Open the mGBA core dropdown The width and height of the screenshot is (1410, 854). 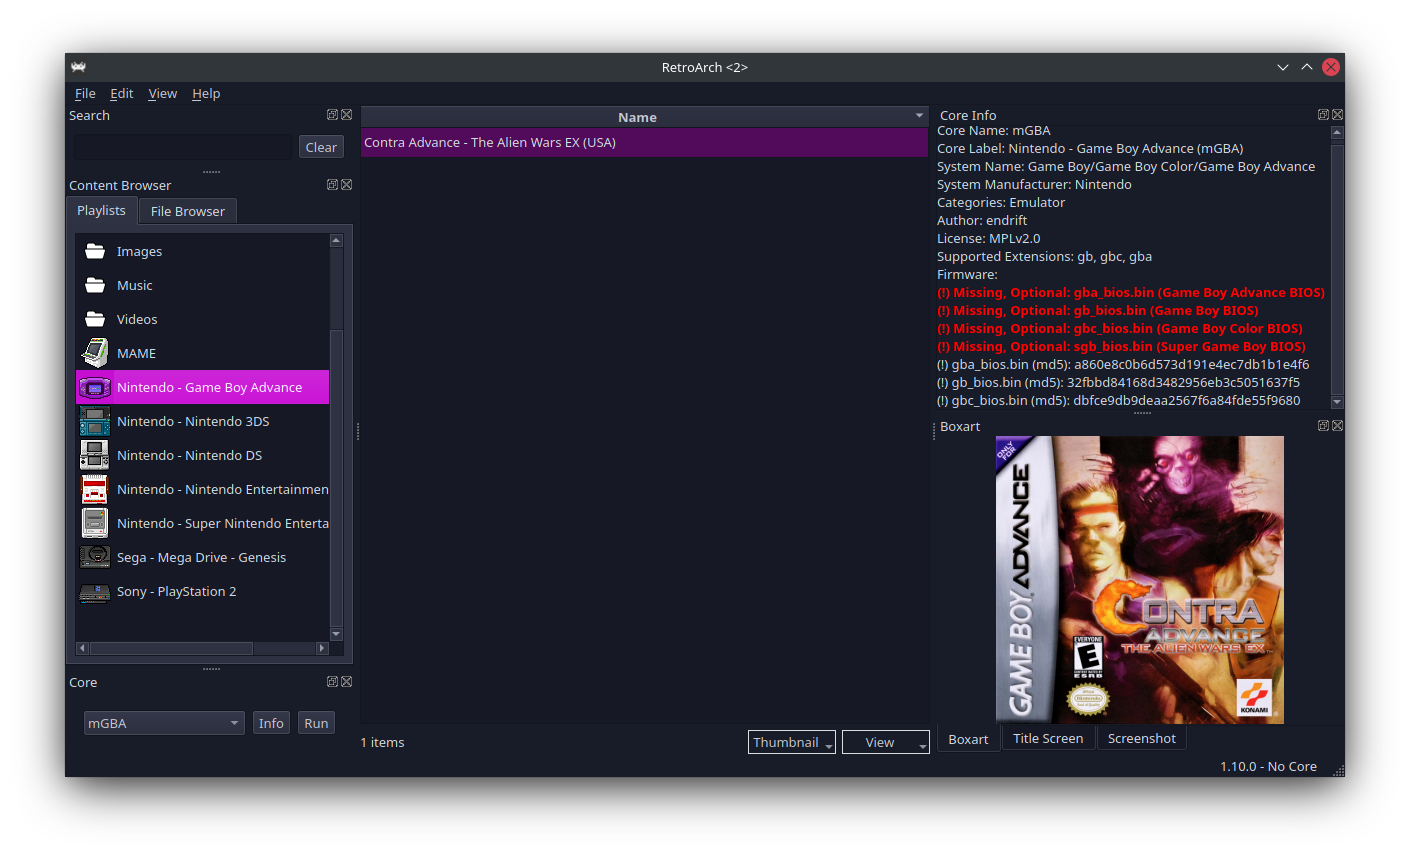tap(164, 723)
